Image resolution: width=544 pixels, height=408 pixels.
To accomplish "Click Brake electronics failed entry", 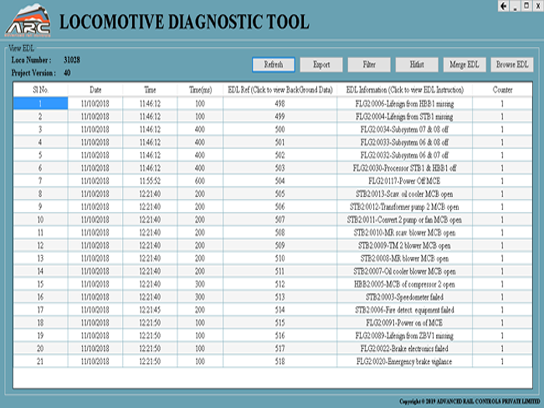I will pyautogui.click(x=405, y=348).
